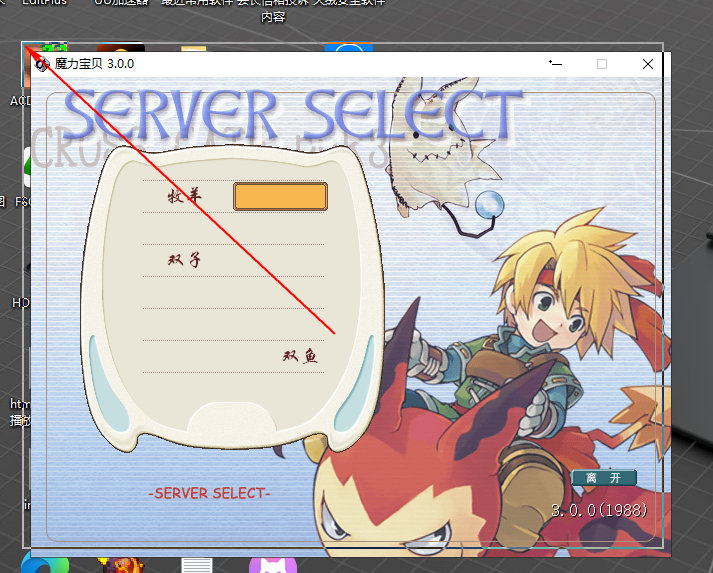Click the orange highlighted slot beside 牧羊

281,196
